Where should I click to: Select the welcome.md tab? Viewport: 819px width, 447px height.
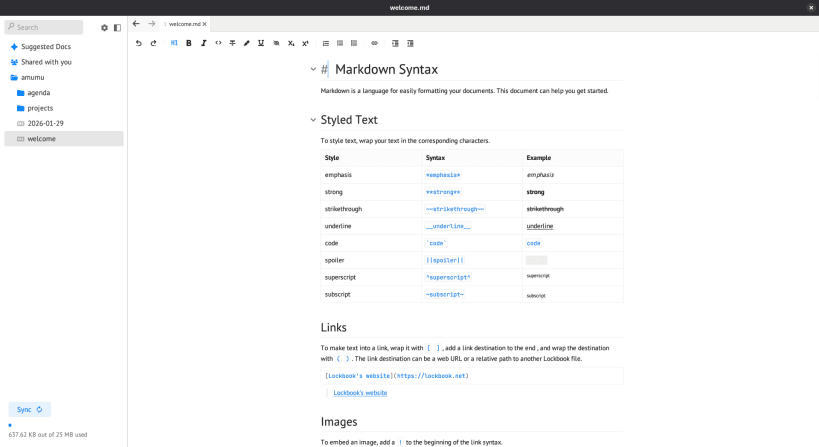(x=184, y=24)
